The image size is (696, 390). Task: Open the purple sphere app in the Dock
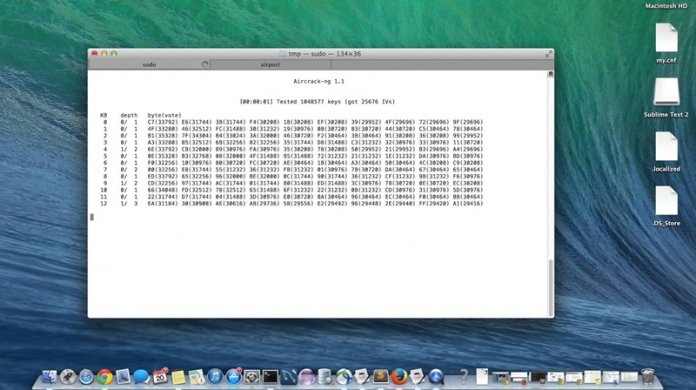click(307, 377)
